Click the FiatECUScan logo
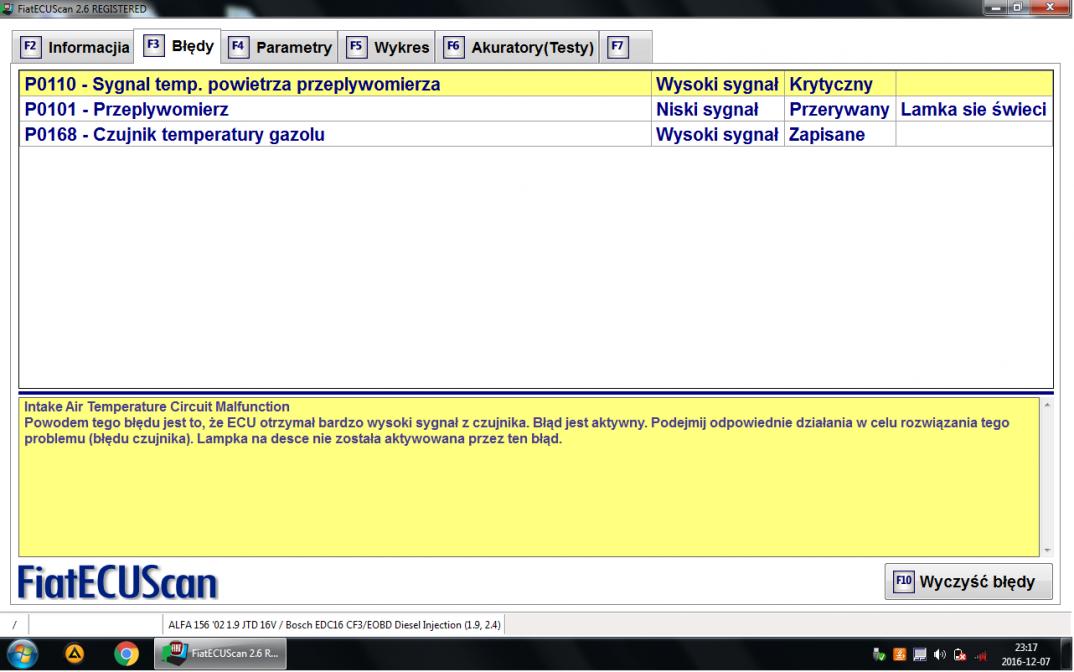Screen dimensions: 1074x672 click(x=117, y=583)
